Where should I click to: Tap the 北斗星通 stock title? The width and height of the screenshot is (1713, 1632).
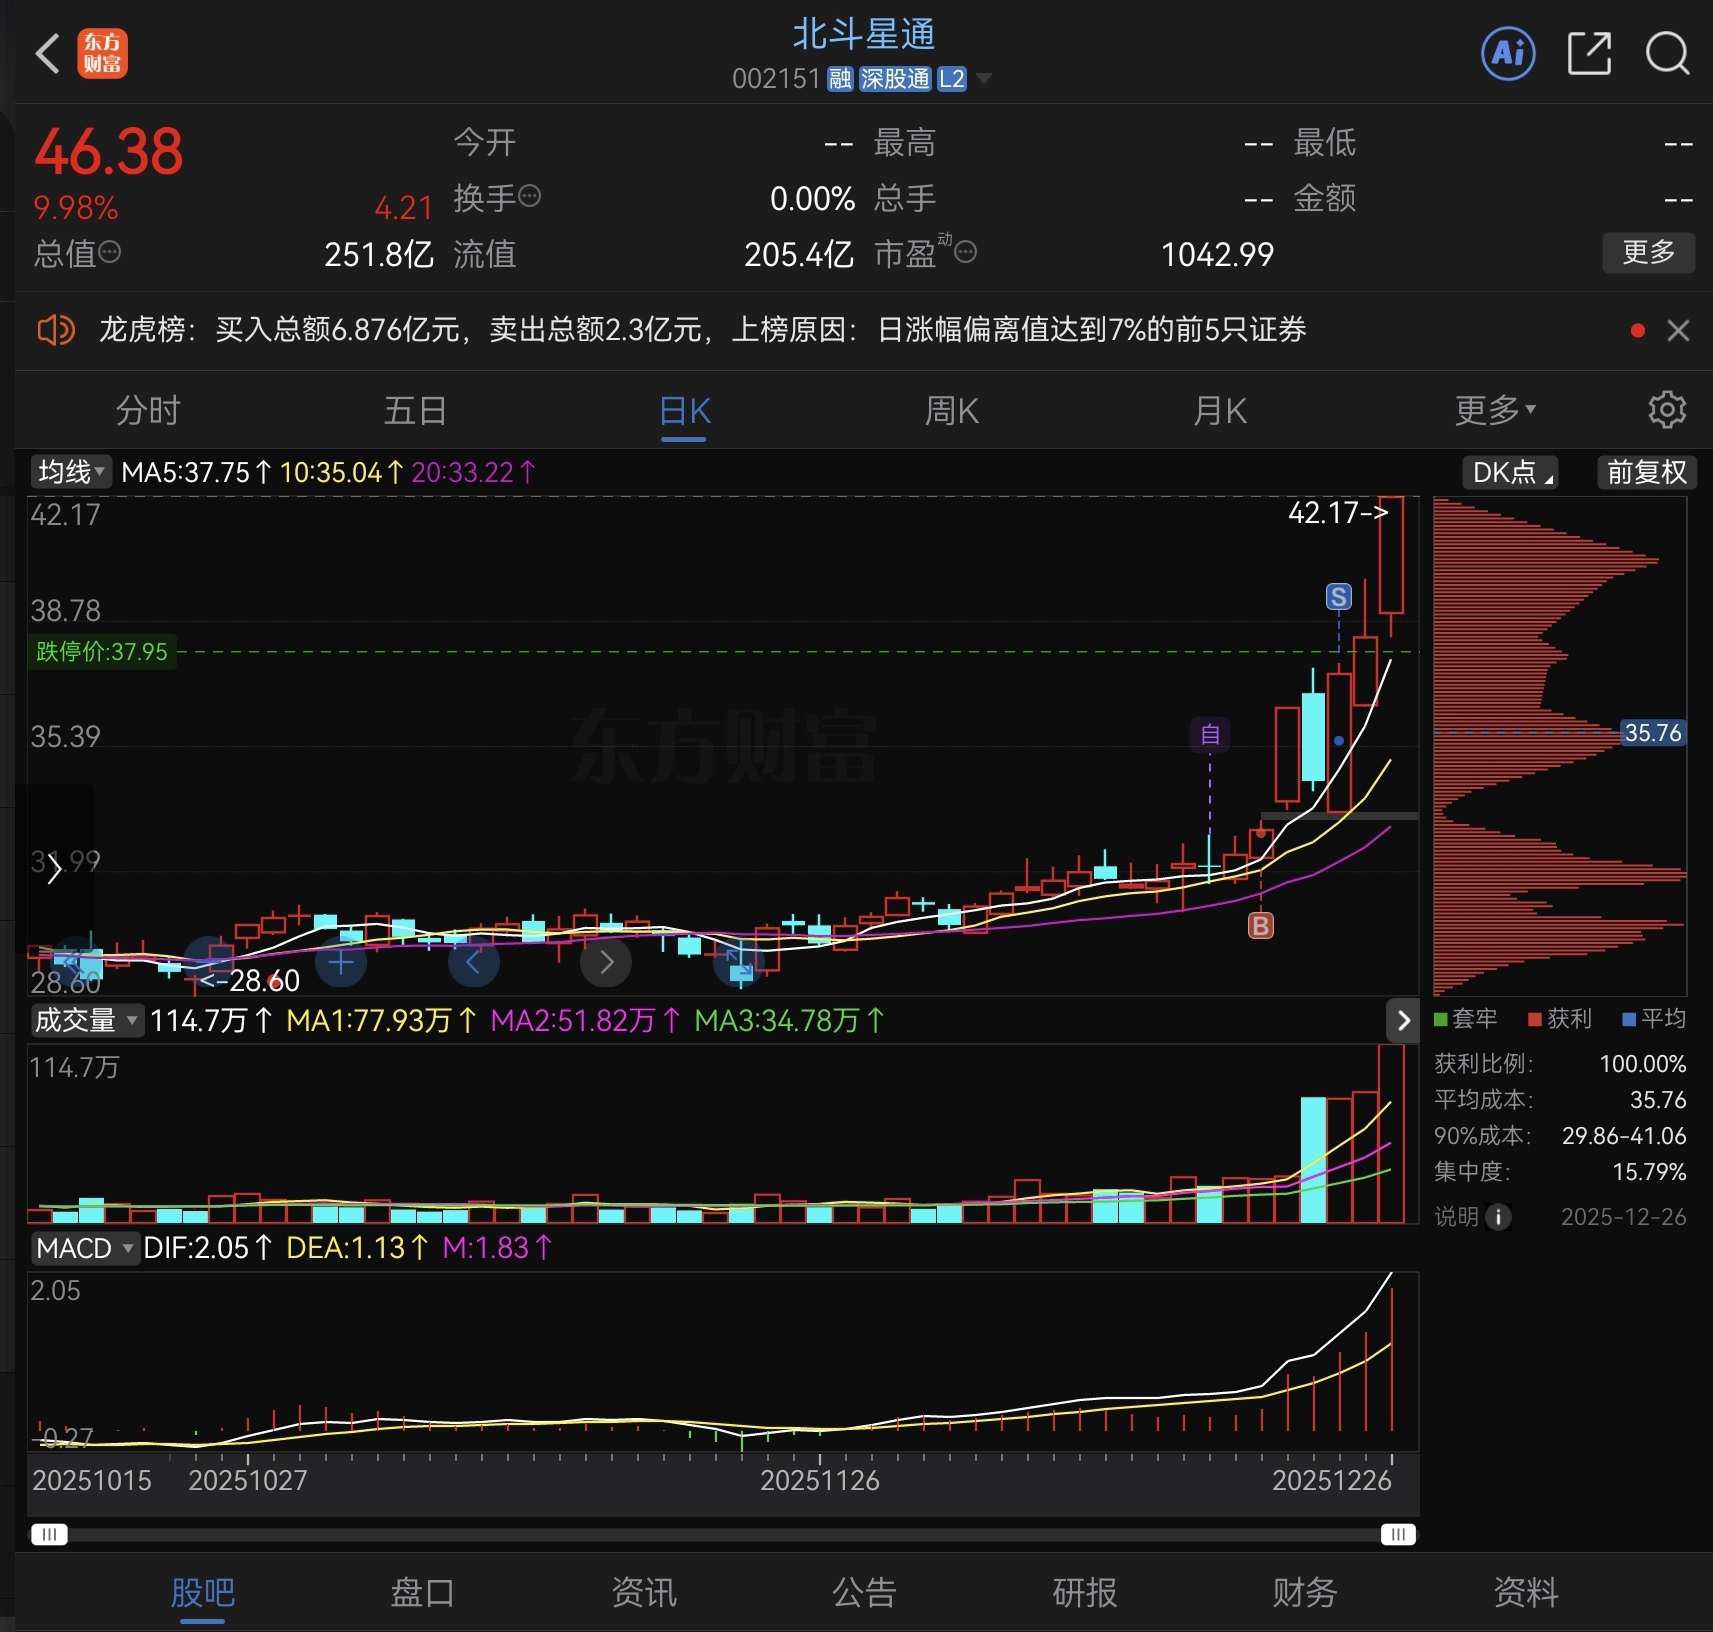point(864,35)
